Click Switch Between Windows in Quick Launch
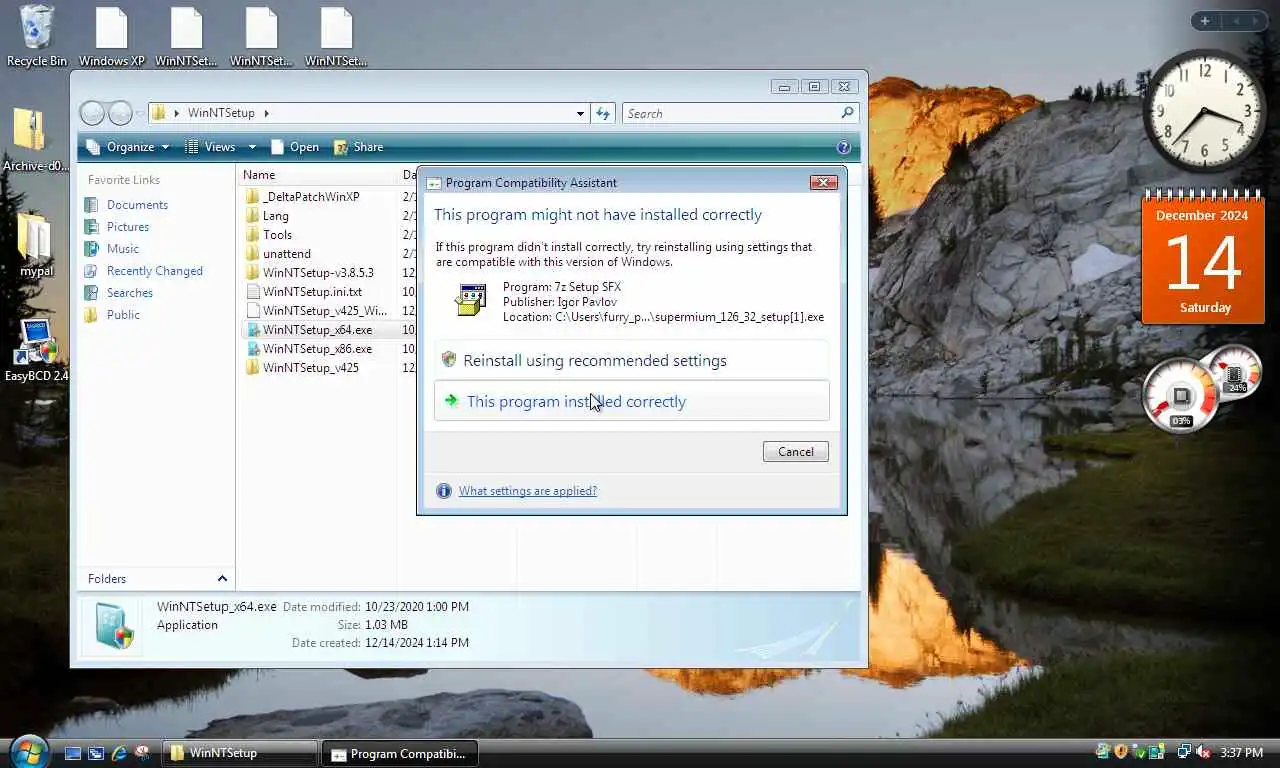The image size is (1280, 768). click(x=96, y=753)
